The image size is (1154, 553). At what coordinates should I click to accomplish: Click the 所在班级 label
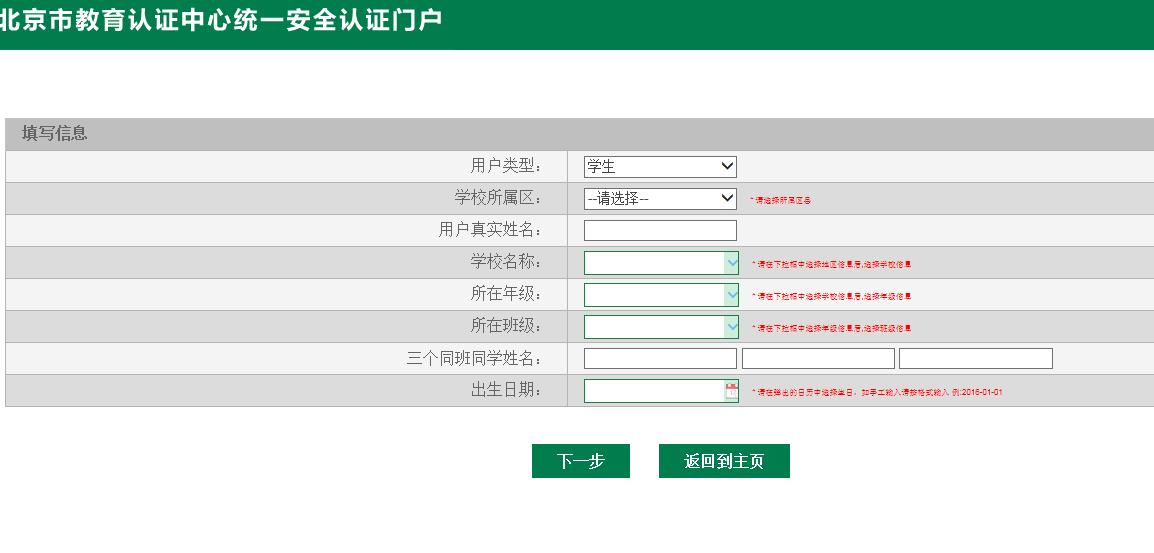pyautogui.click(x=506, y=326)
